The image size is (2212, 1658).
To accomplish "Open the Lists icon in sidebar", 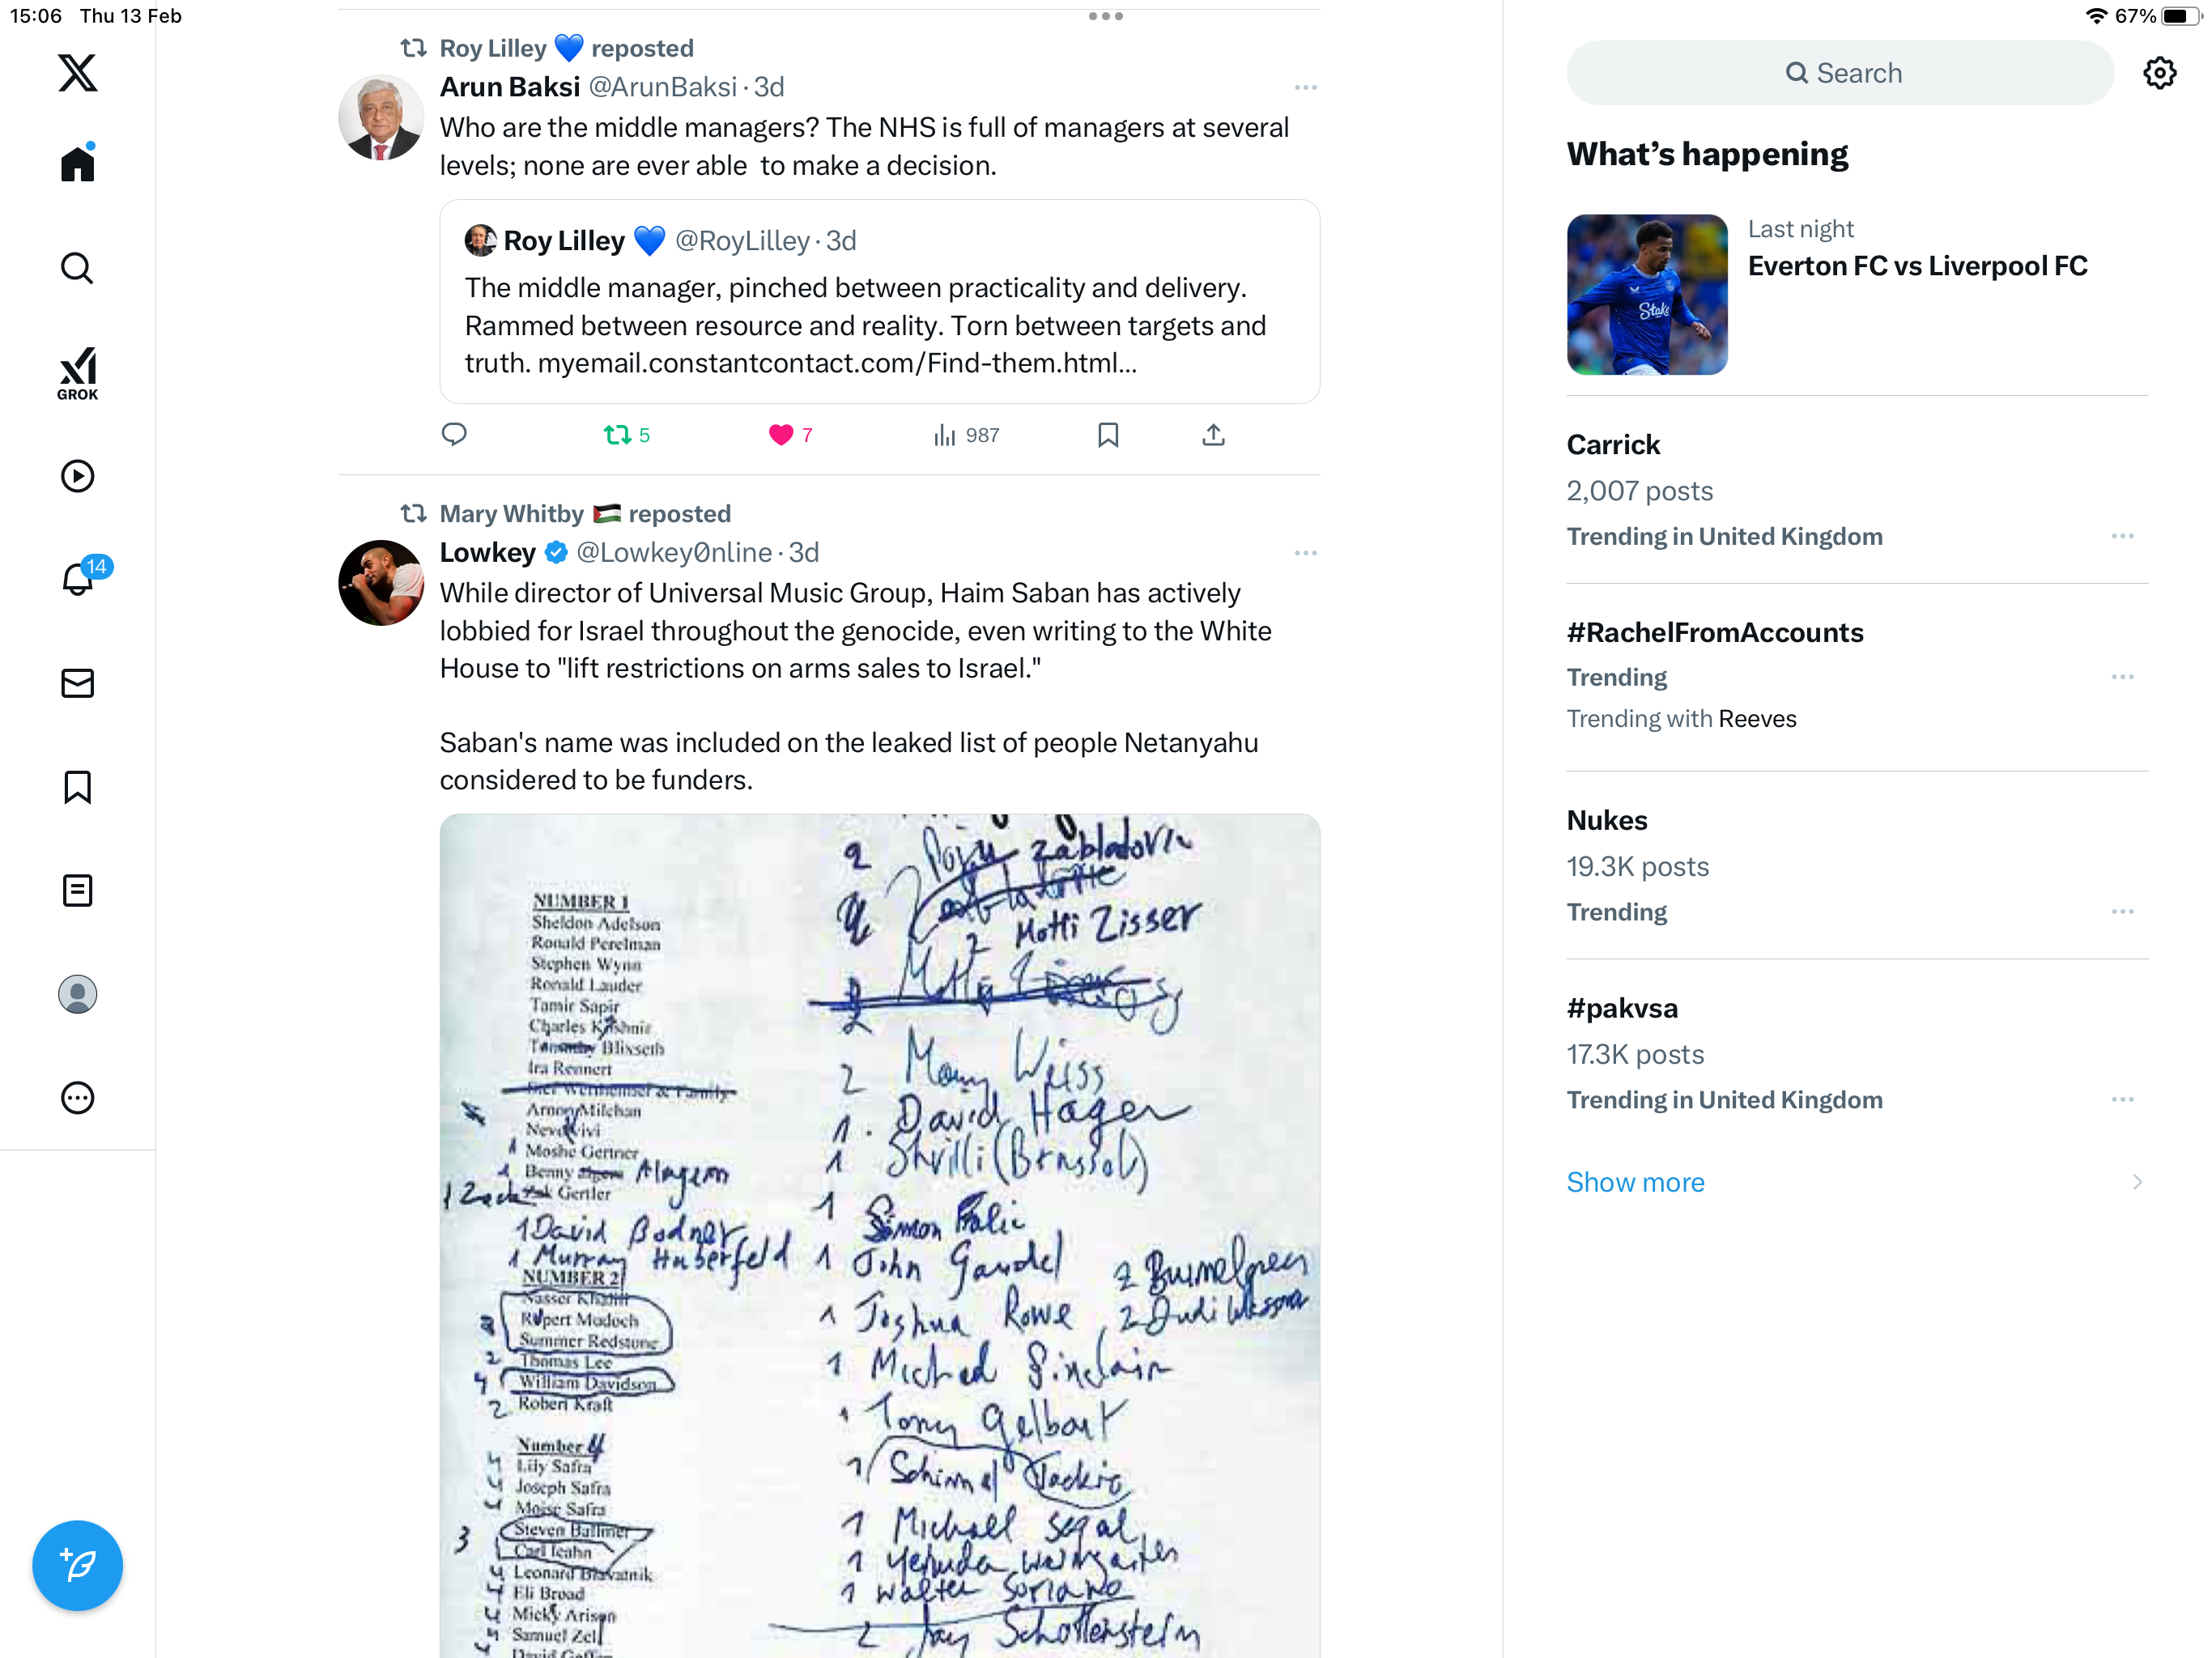I will point(77,890).
